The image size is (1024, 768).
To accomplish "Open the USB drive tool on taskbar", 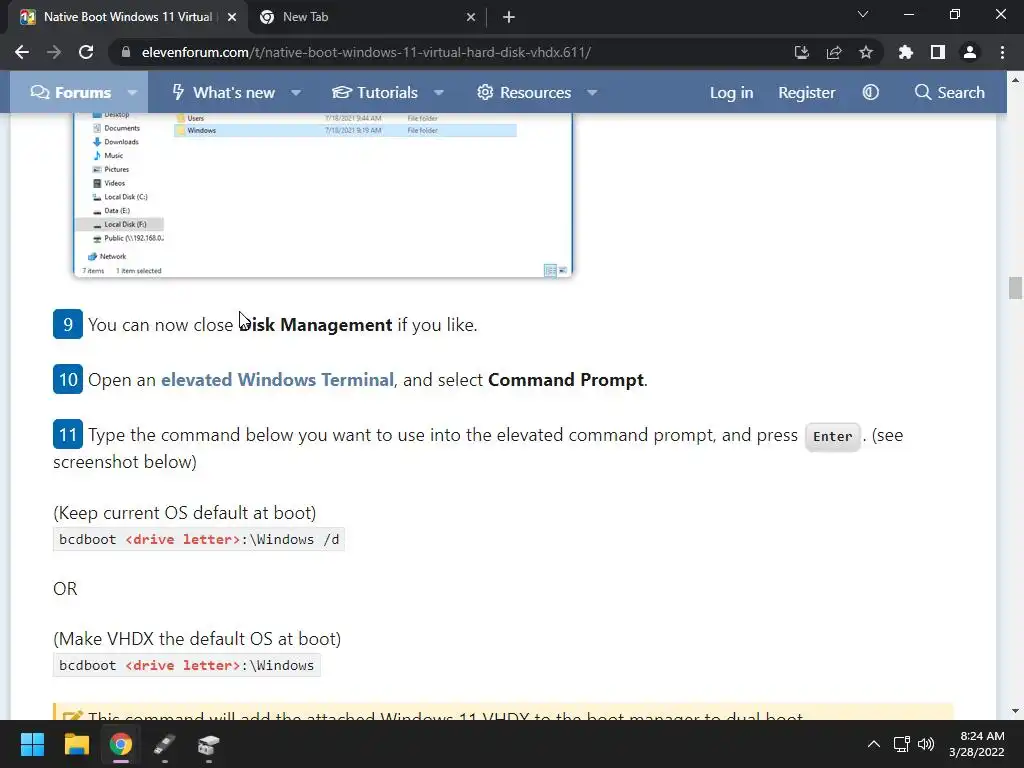I will tap(165, 744).
